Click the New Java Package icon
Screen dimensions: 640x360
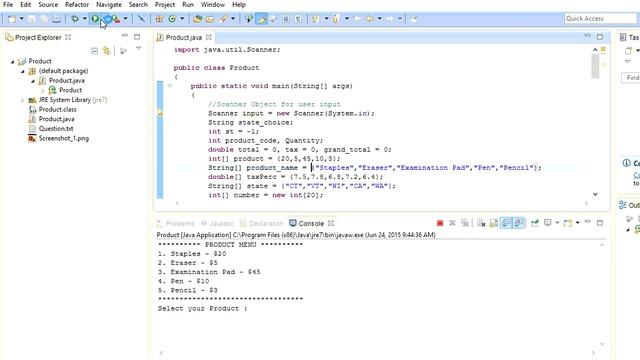point(159,19)
